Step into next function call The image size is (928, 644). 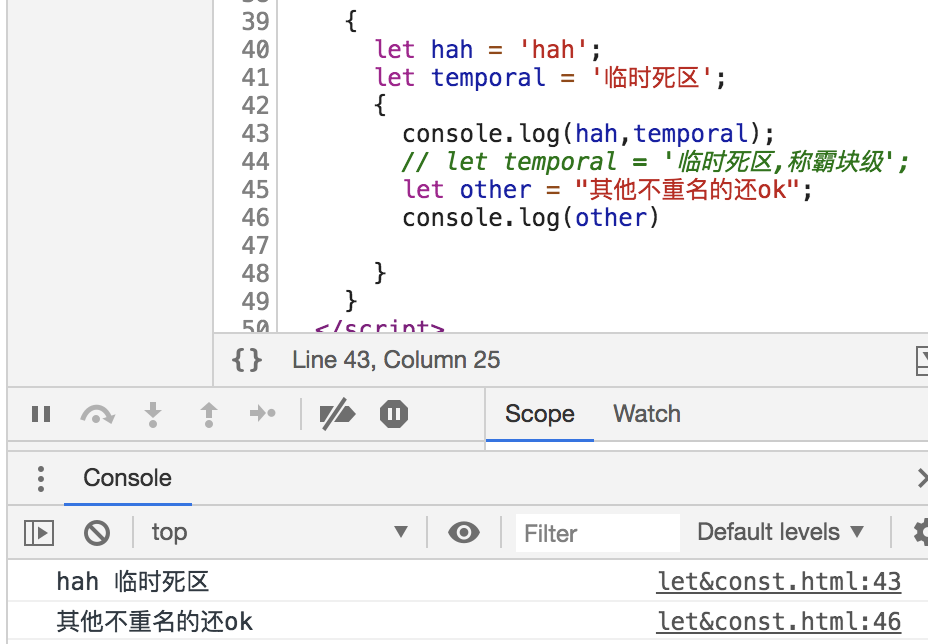pos(153,414)
